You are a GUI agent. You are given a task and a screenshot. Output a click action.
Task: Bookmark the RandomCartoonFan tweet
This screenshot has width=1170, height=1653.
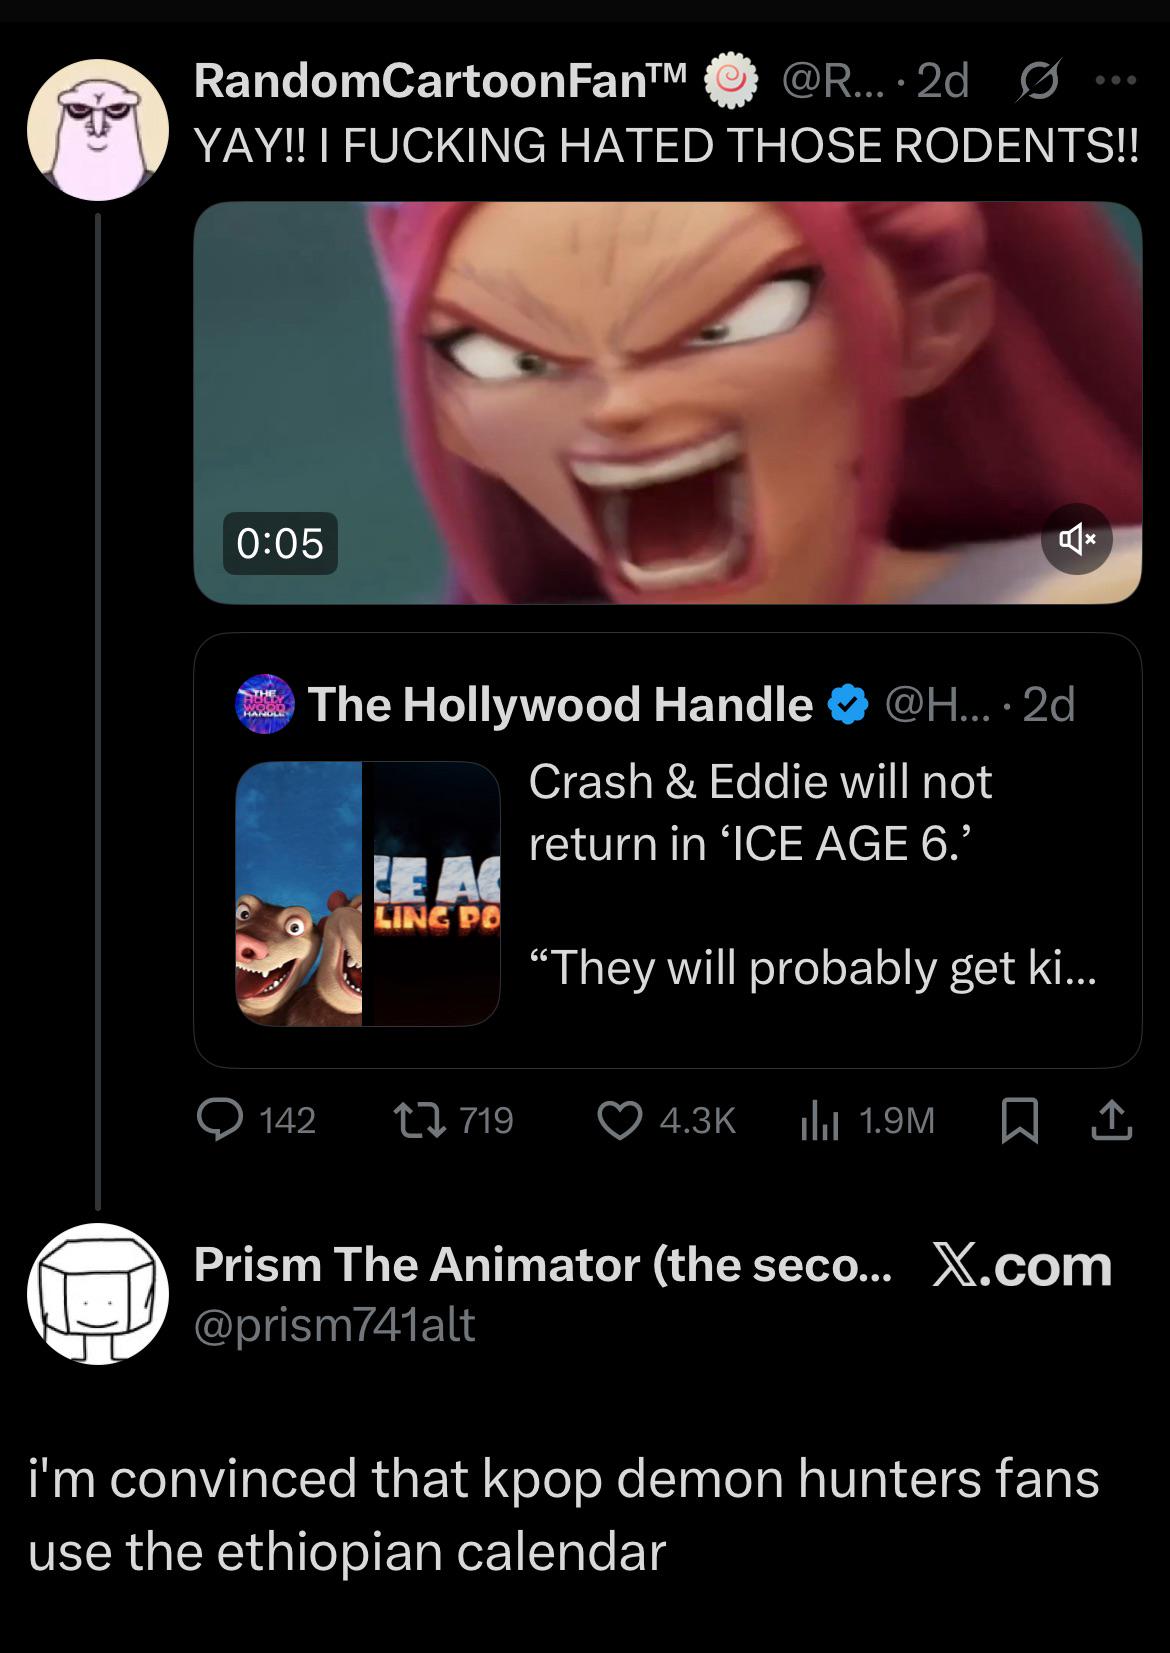click(x=1019, y=1120)
